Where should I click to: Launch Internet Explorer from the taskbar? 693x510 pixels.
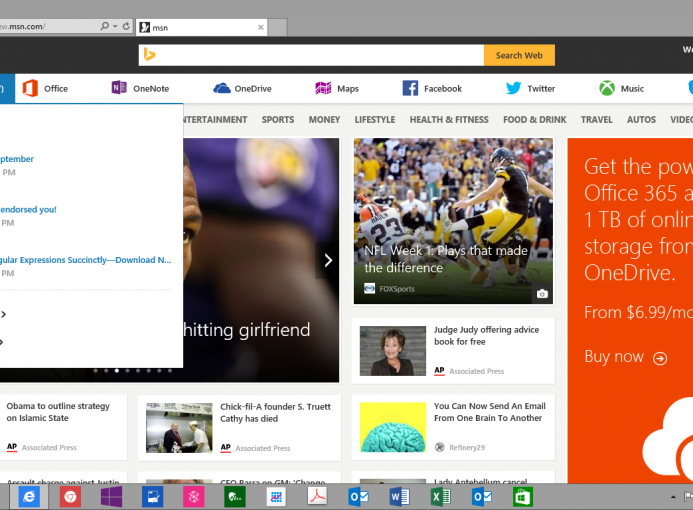coord(29,497)
